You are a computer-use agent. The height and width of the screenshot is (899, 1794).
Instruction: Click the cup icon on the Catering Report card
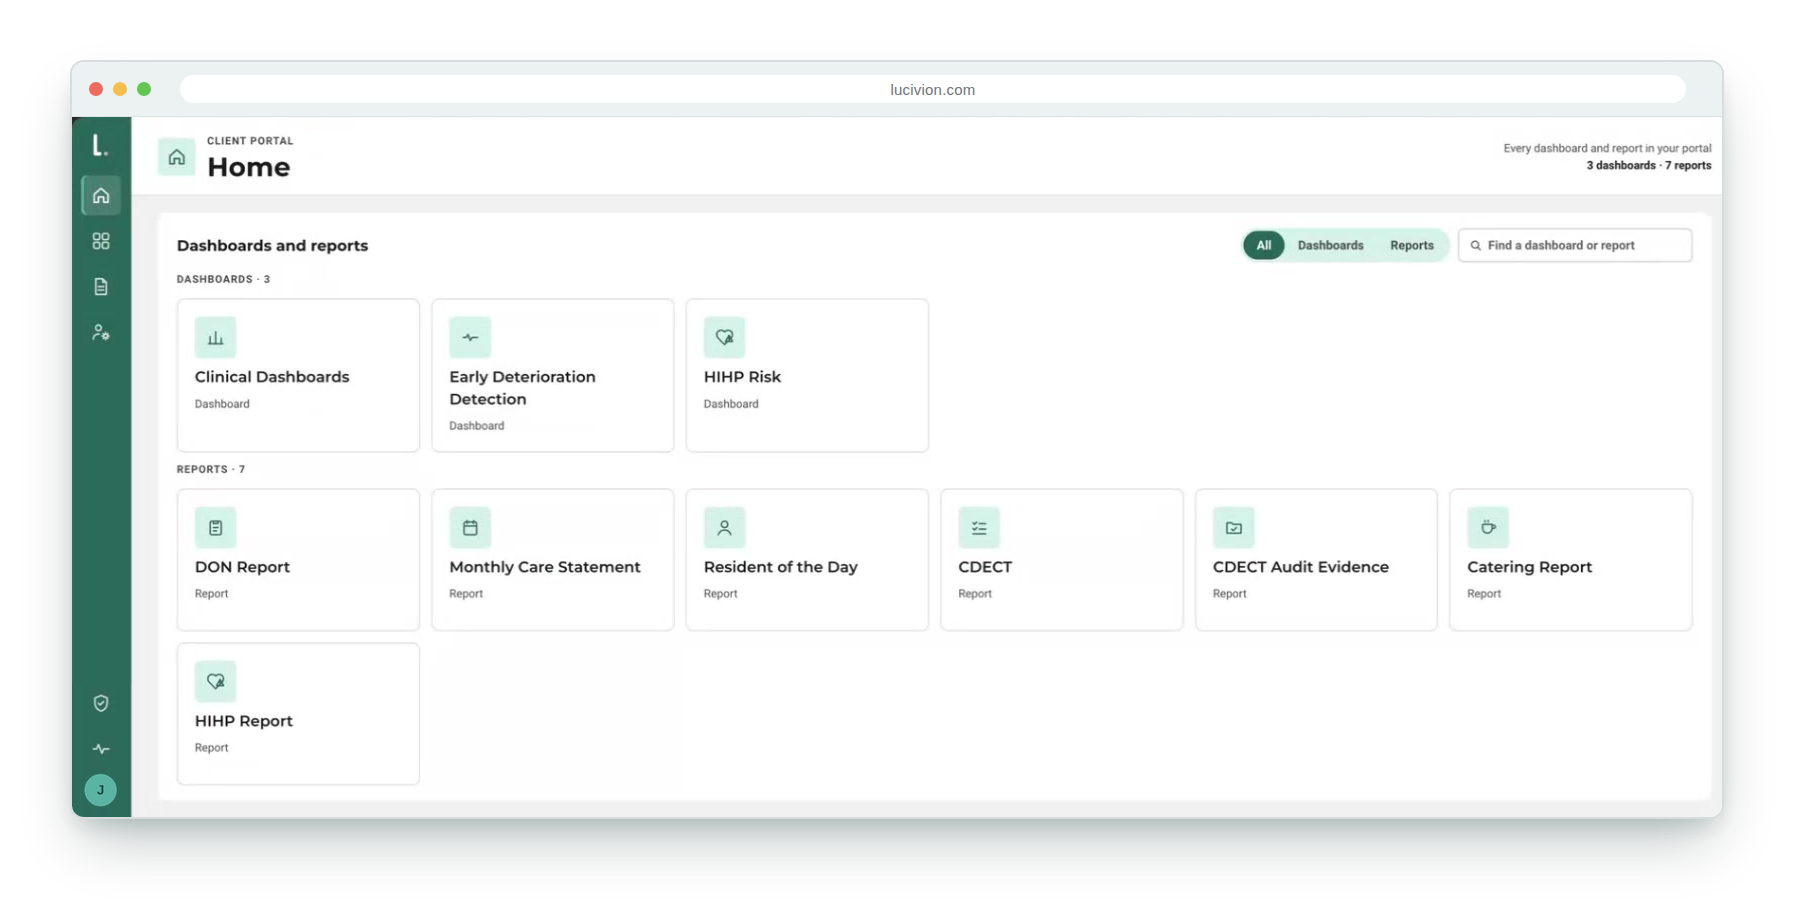pyautogui.click(x=1488, y=528)
